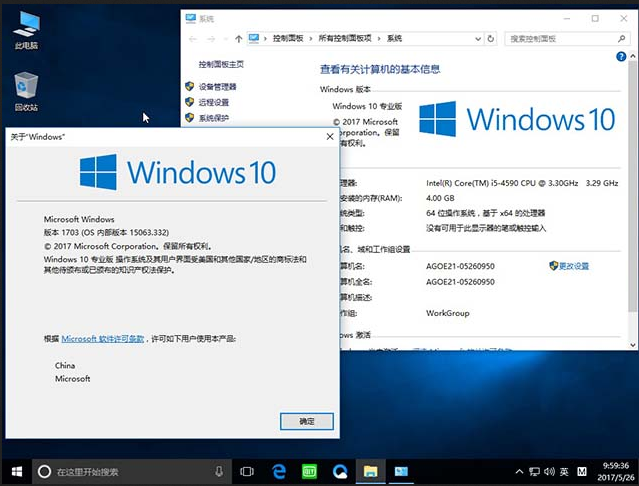Click the search control panel field
This screenshot has height=486, width=639.
[567, 39]
